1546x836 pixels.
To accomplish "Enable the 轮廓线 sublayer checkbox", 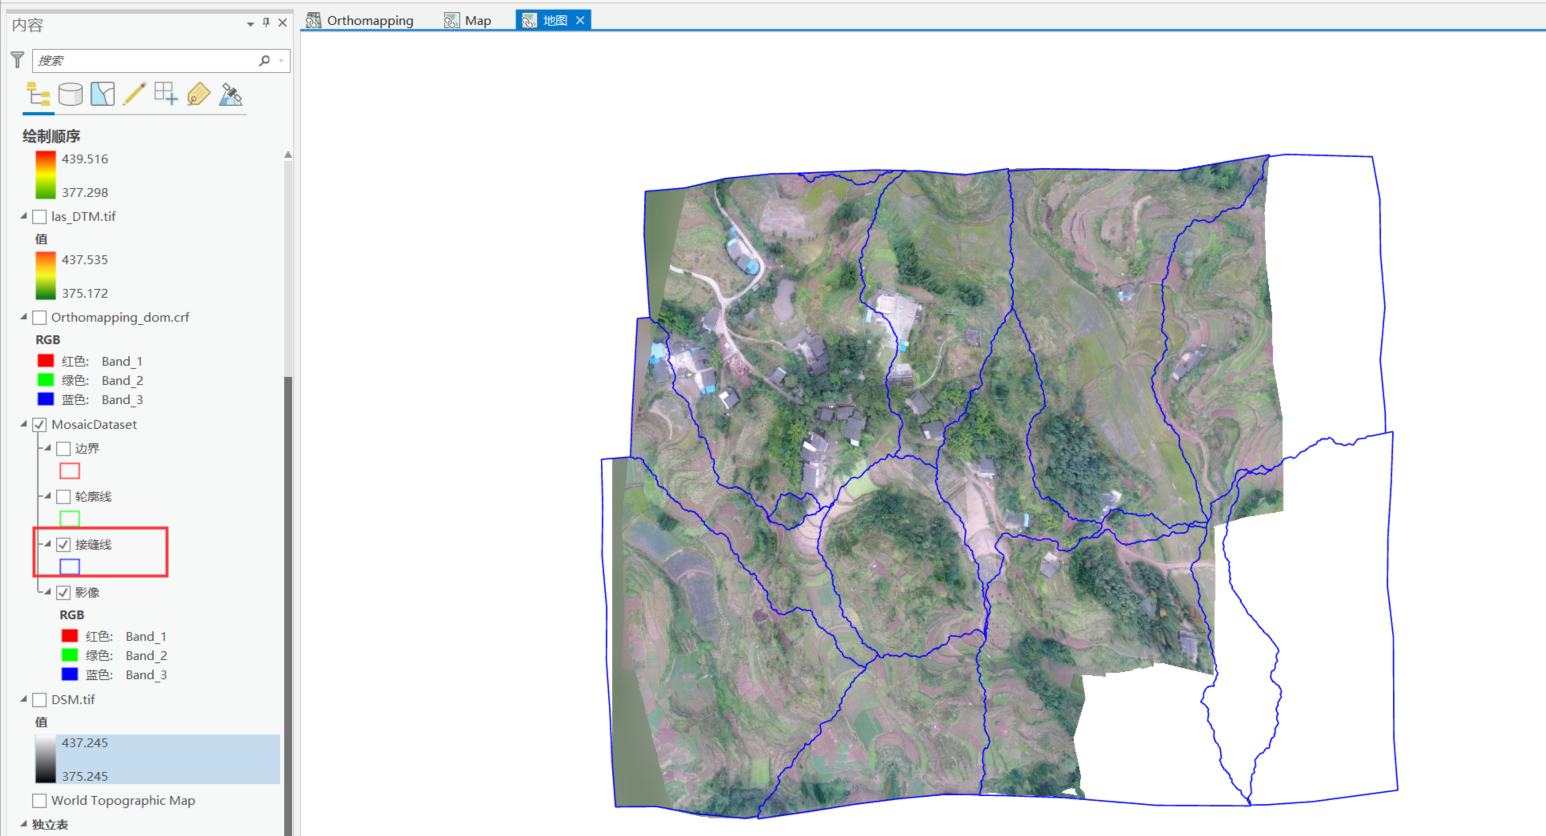I will coord(64,496).
